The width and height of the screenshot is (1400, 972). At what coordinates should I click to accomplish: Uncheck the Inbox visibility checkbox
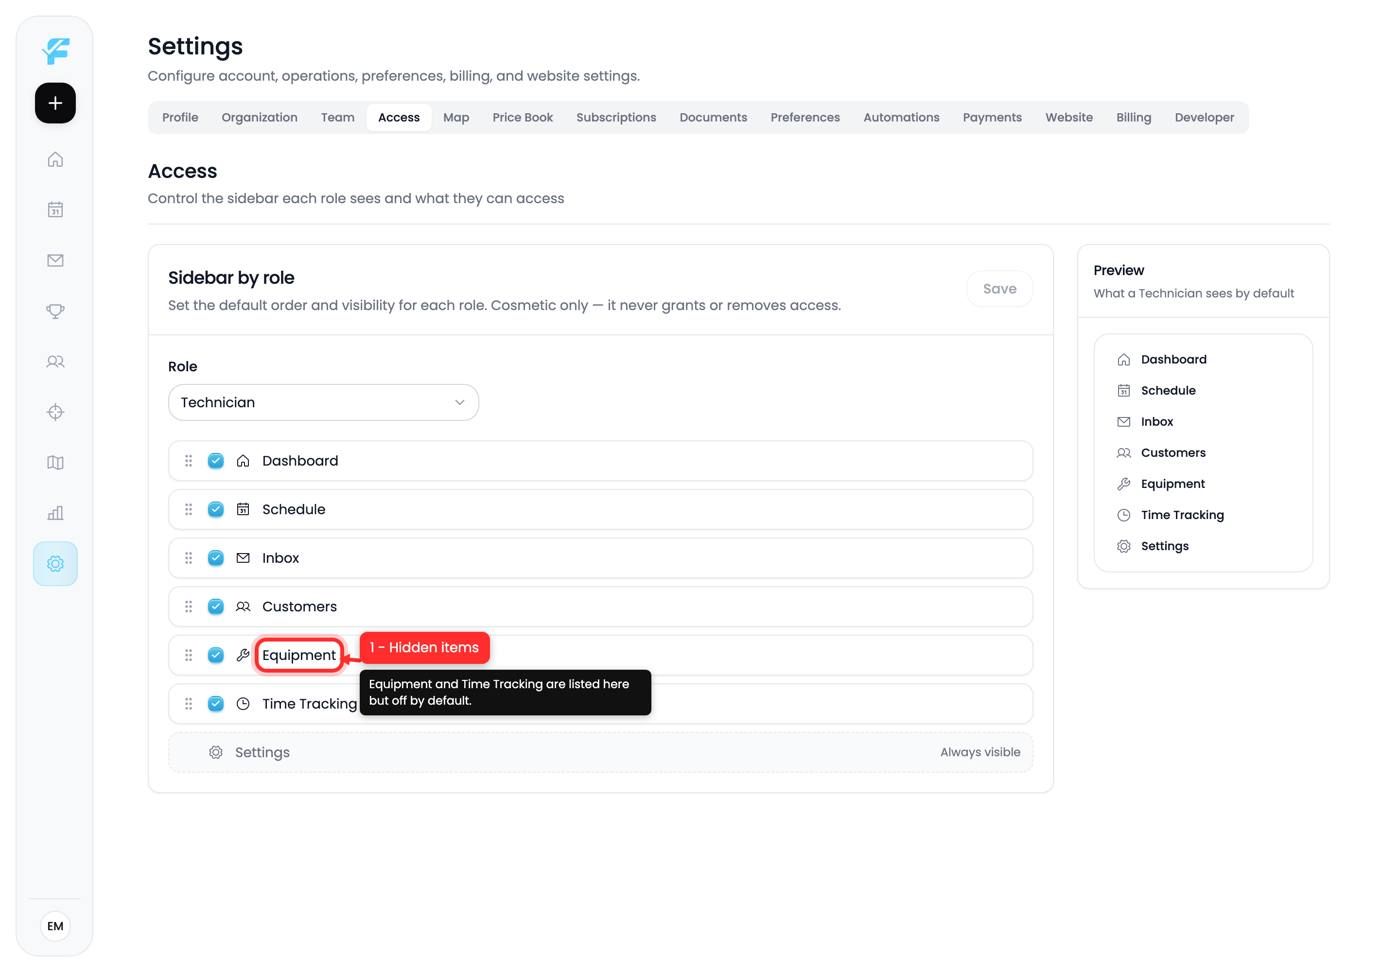[x=215, y=558]
